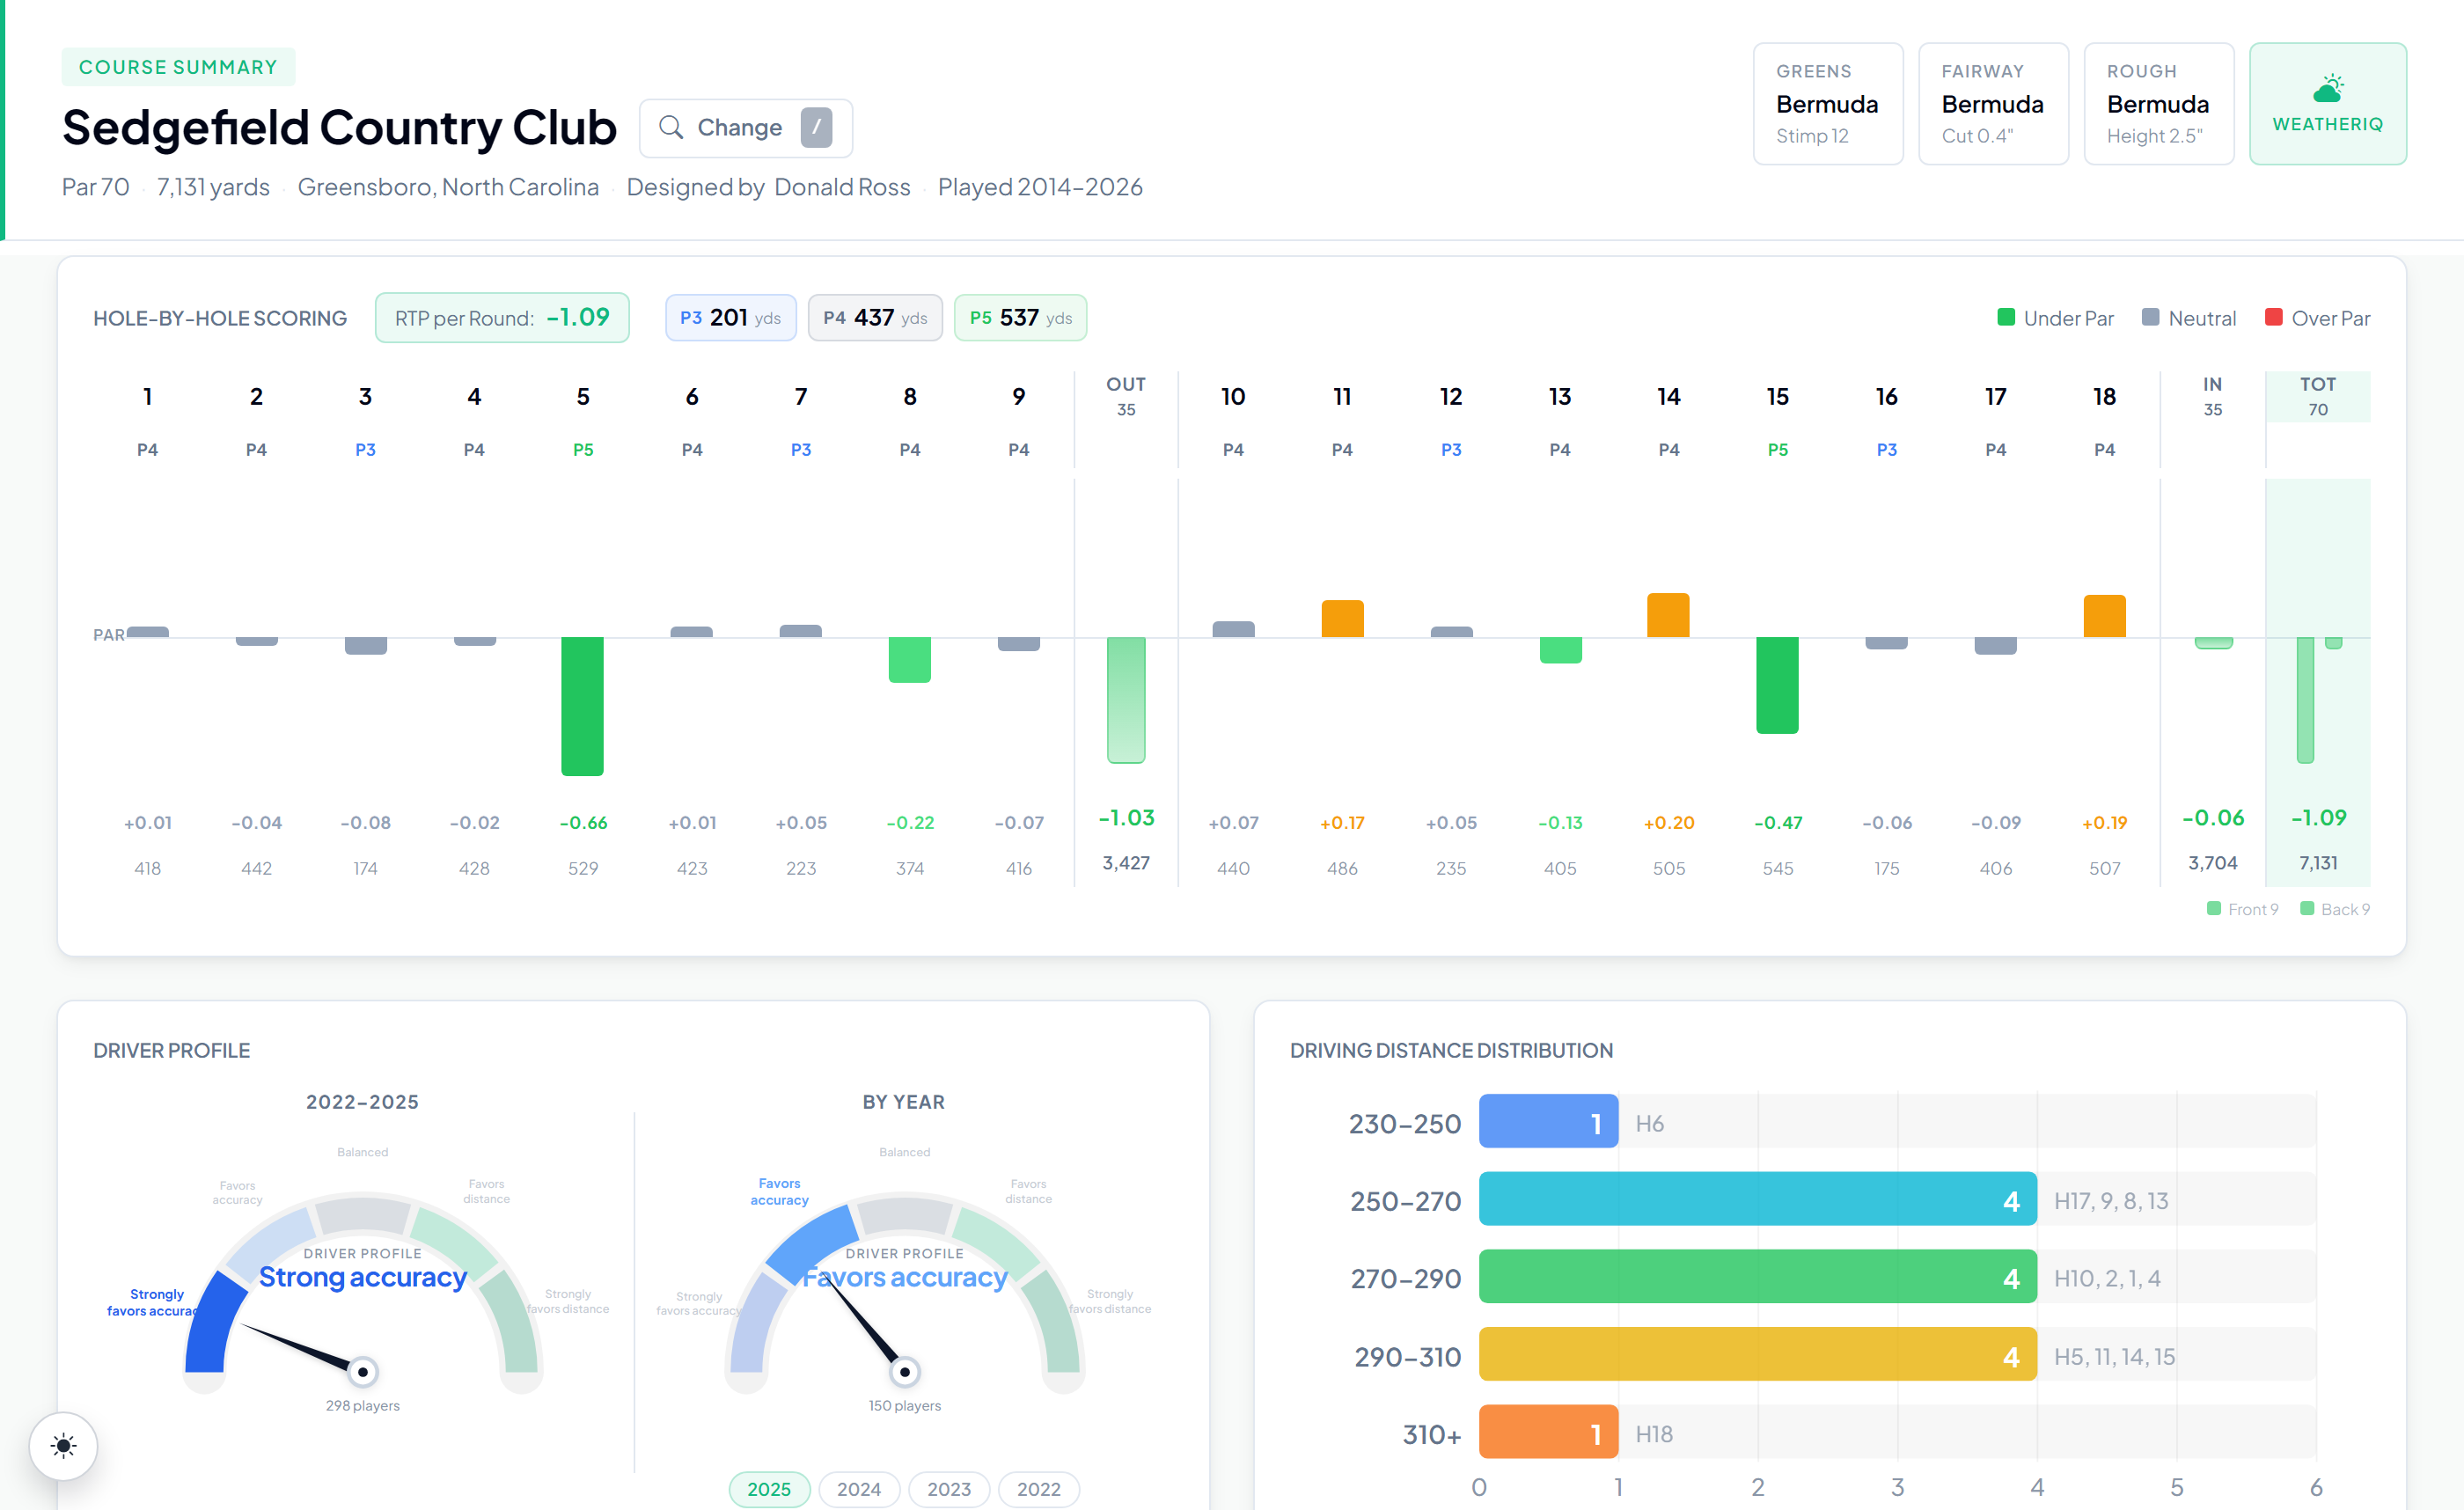Click the Under Par green legend swatch
Viewport: 2464px width, 1510px height.
[x=2005, y=317]
